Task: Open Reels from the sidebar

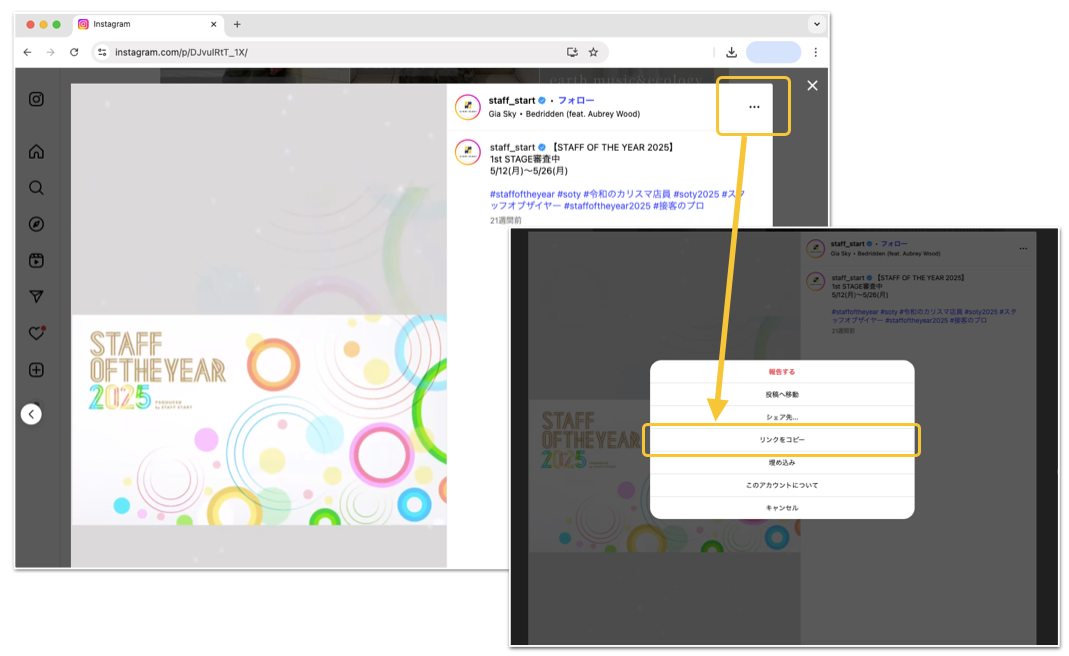Action: click(36, 260)
